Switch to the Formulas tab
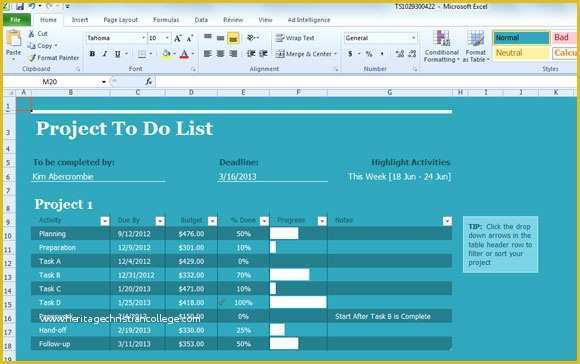Screen dimensions: 580x364 166,20
